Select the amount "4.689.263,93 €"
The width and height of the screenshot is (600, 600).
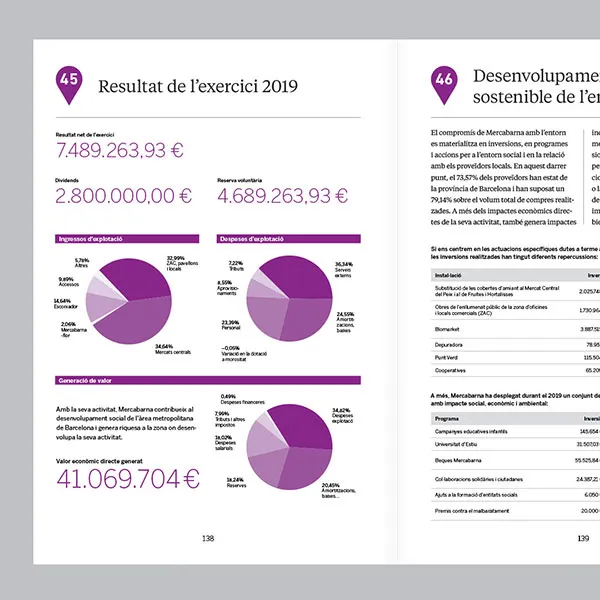[x=283, y=196]
